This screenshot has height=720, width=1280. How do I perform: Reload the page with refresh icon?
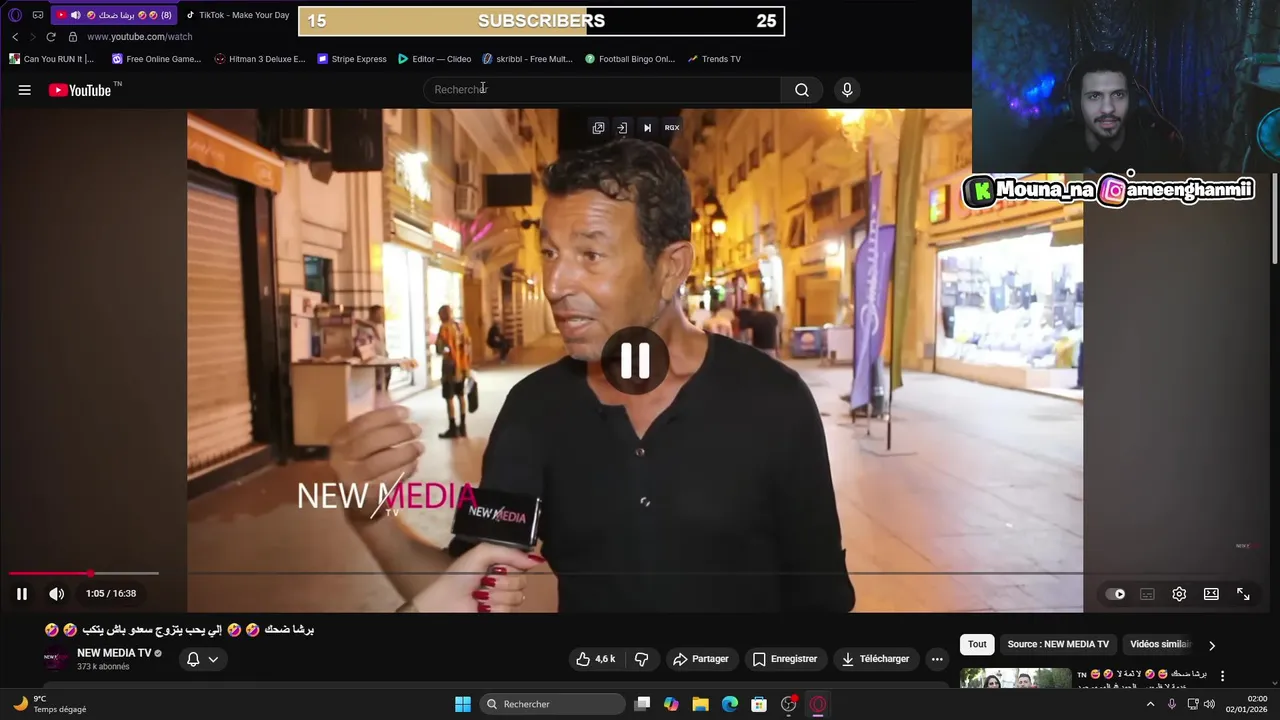pyautogui.click(x=51, y=37)
